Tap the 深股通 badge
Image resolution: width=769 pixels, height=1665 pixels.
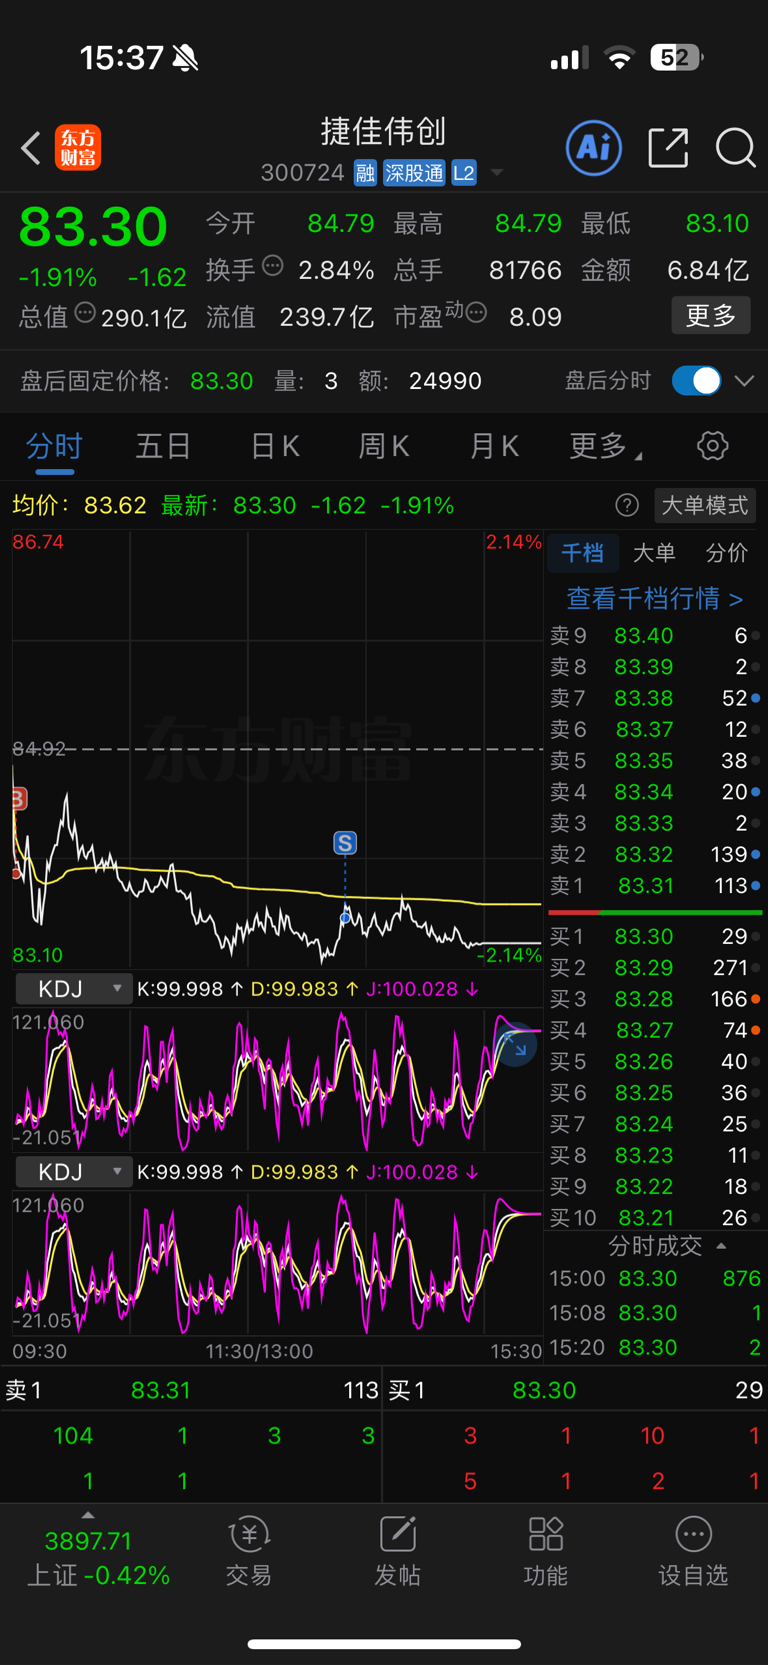coord(414,173)
